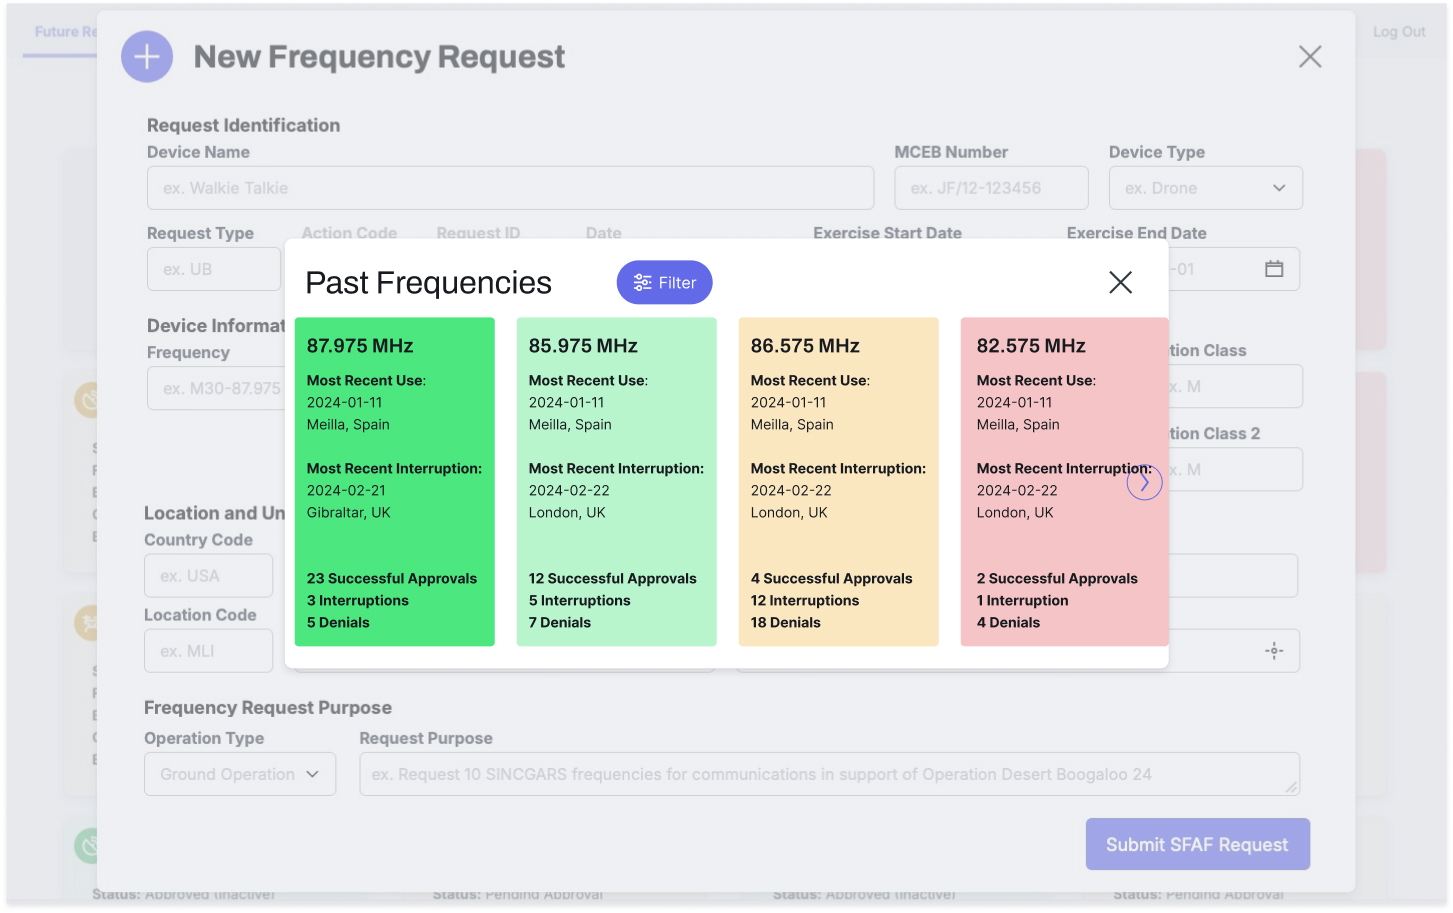This screenshot has width=1453, height=913.
Task: Submit the SFAF Request
Action: pyautogui.click(x=1197, y=844)
